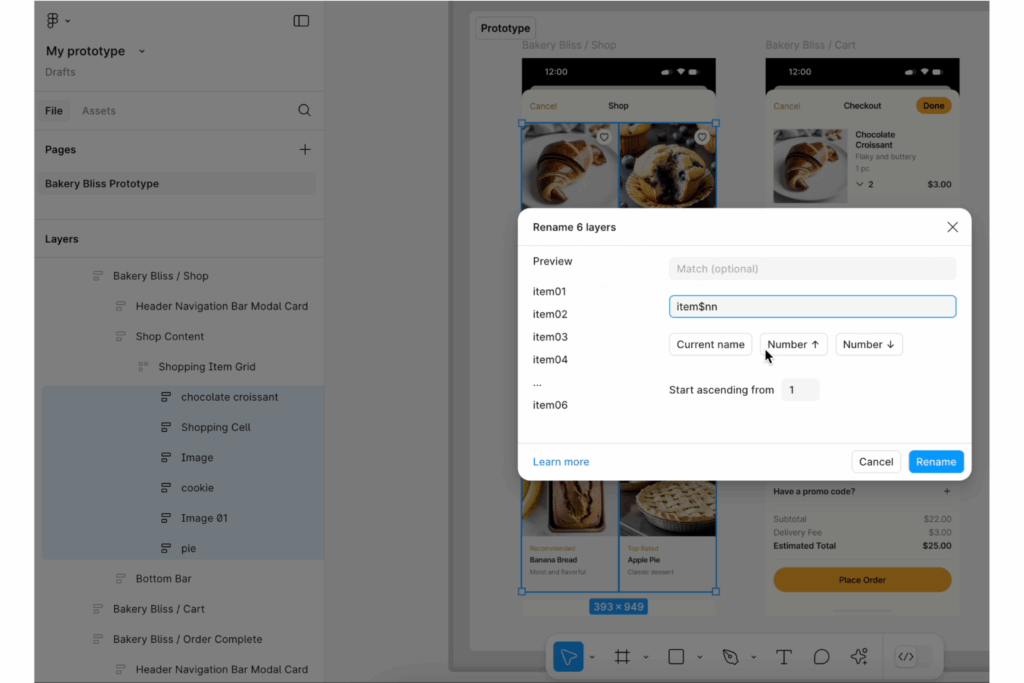The height and width of the screenshot is (683, 1024).
Task: Click the Prototype tab label
Action: (x=504, y=28)
